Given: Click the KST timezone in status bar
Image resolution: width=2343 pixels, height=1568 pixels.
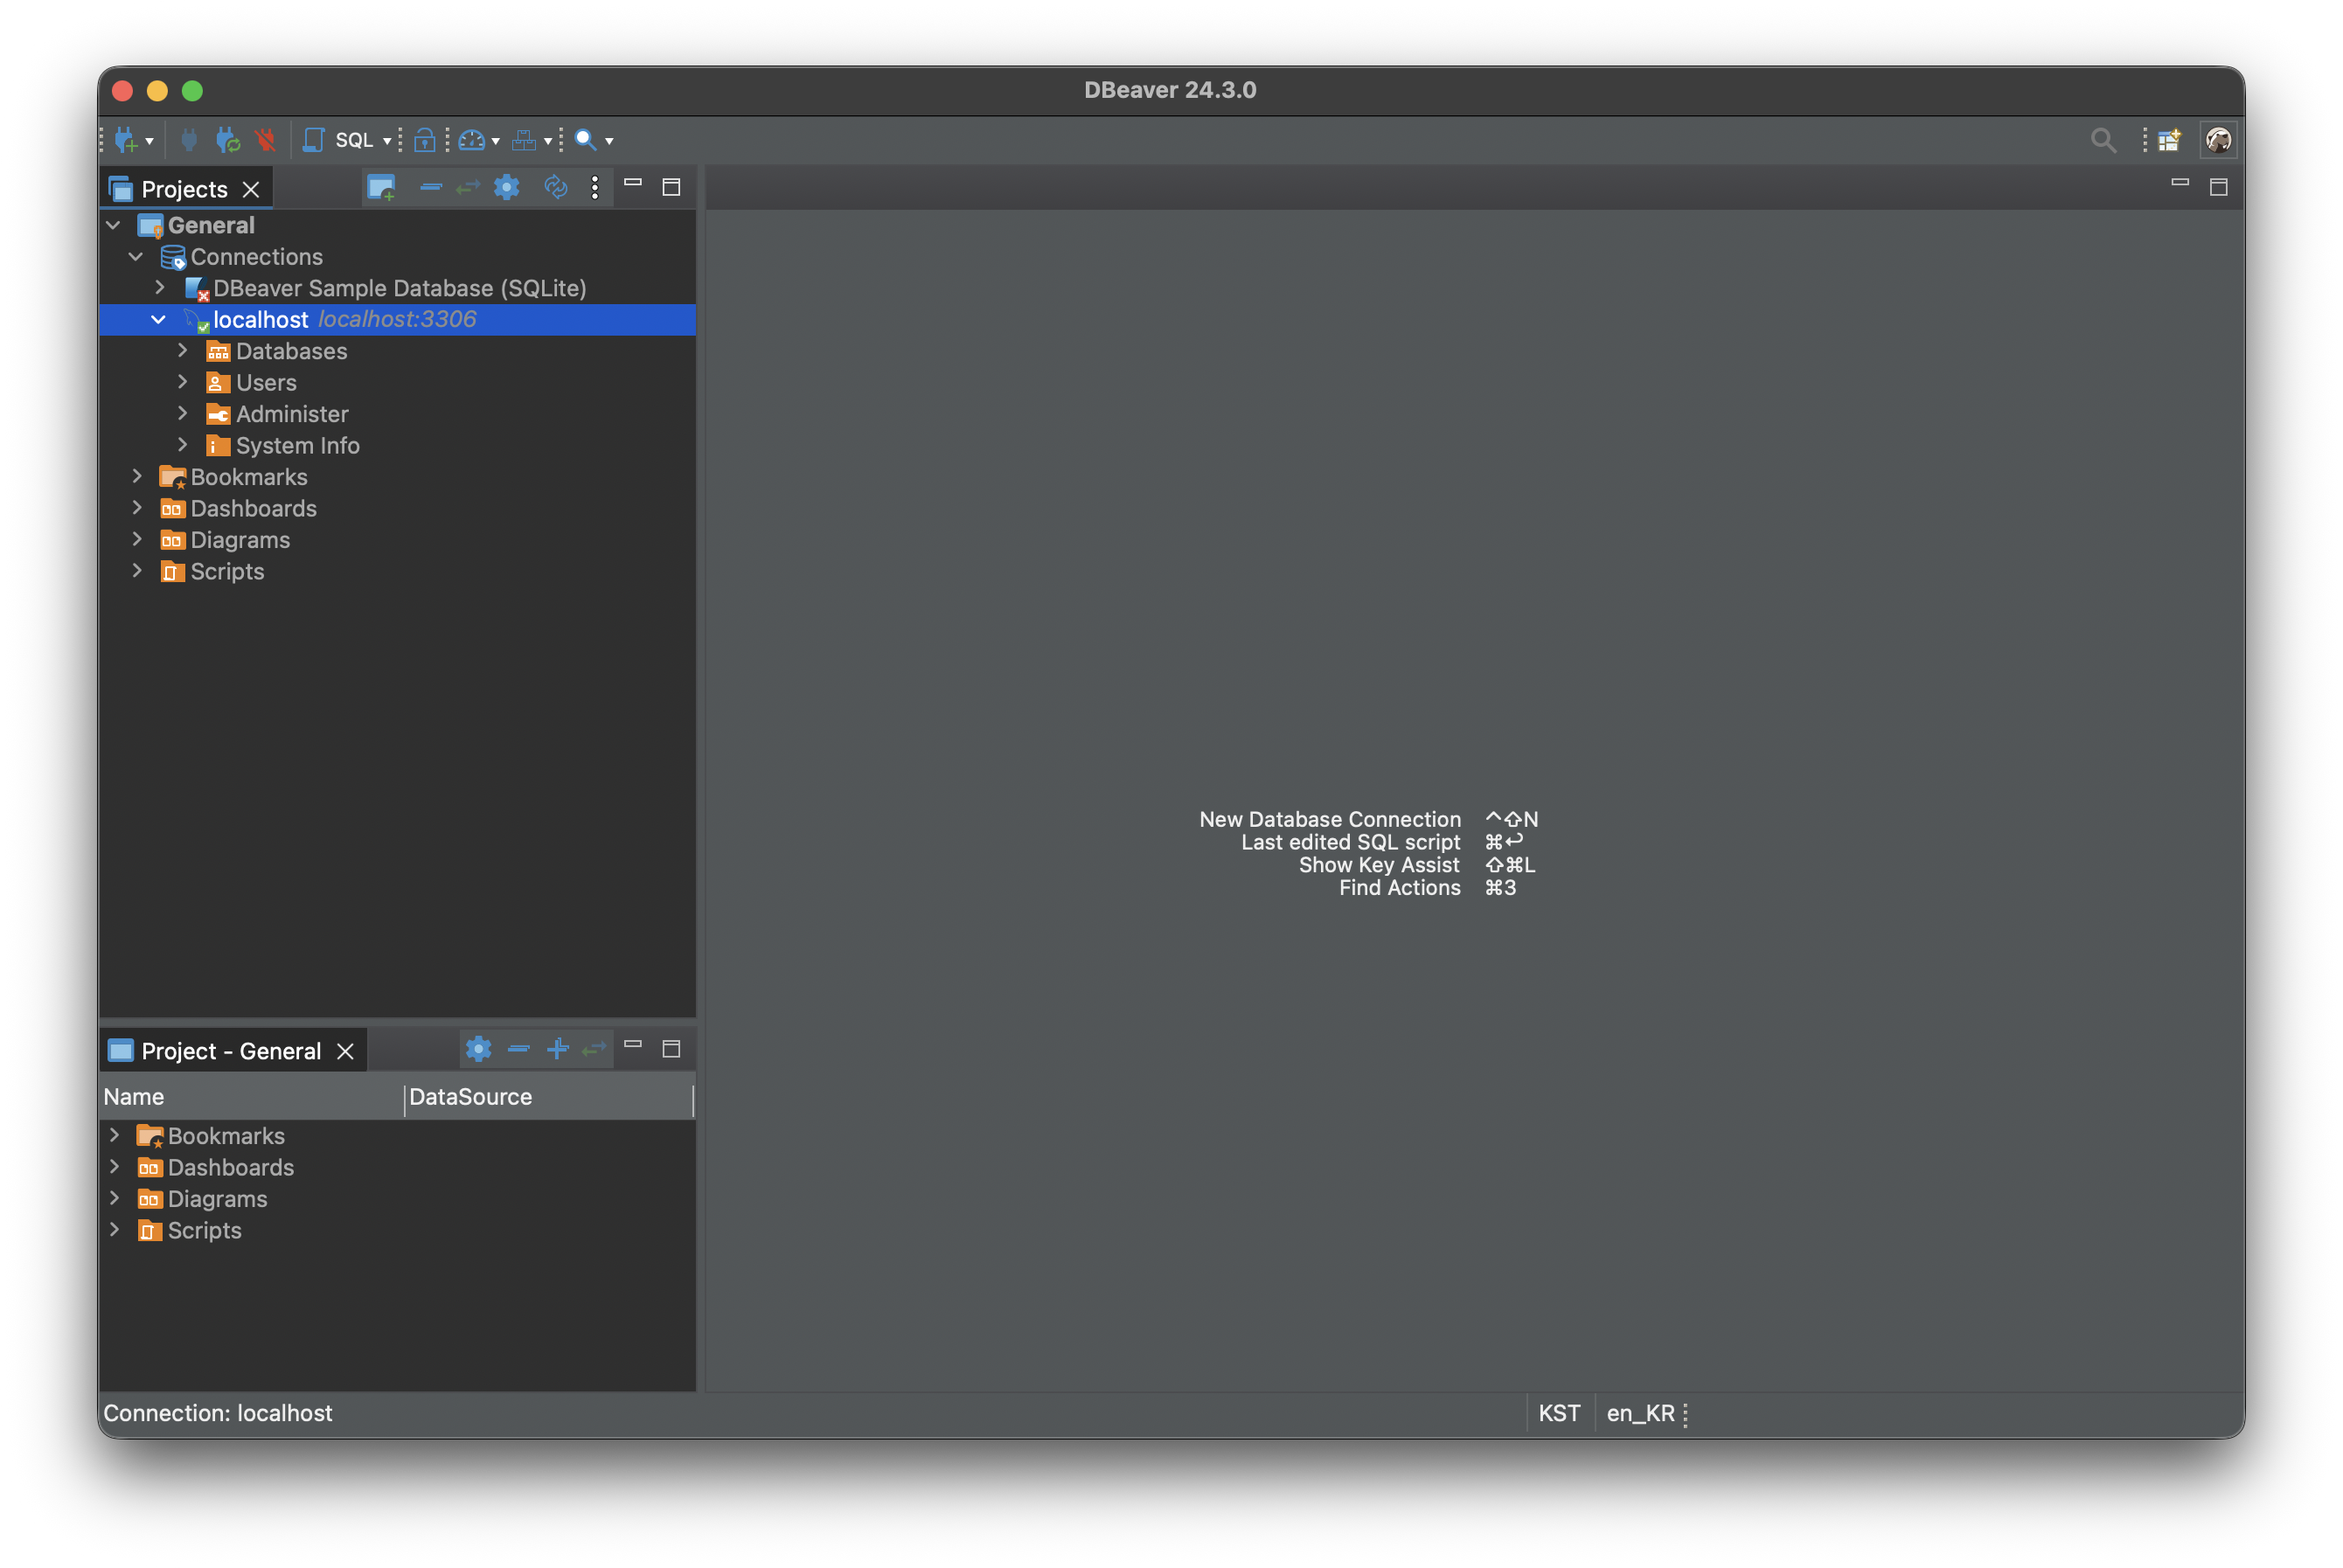Looking at the screenshot, I should click(x=1558, y=1413).
